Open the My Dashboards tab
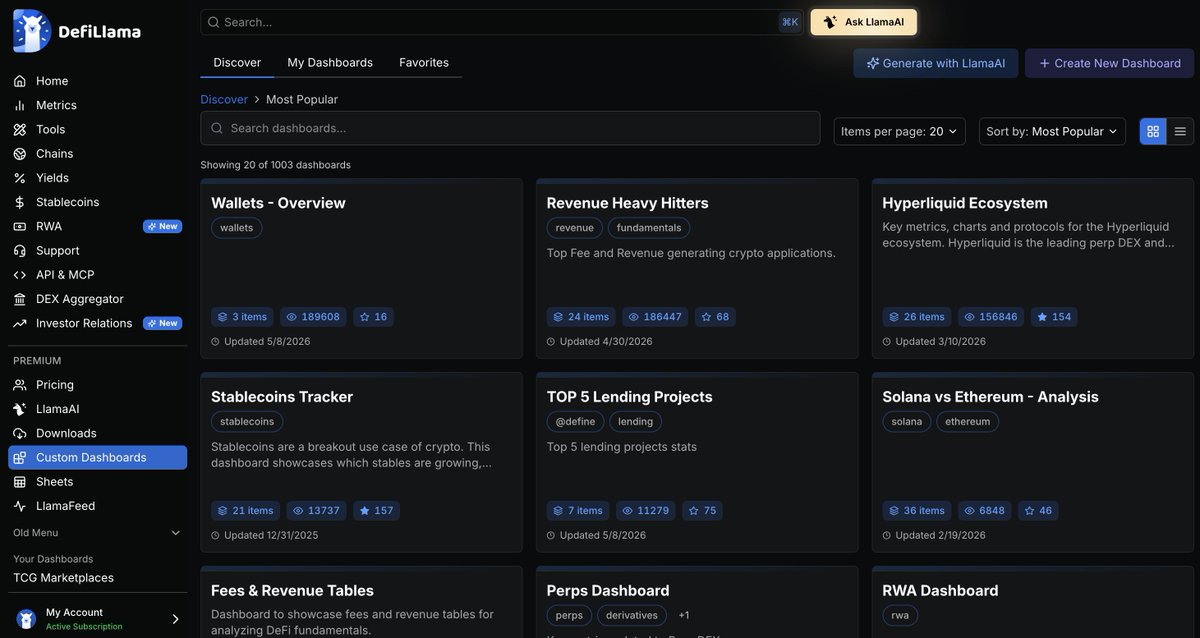The width and height of the screenshot is (1200, 638). coord(330,62)
